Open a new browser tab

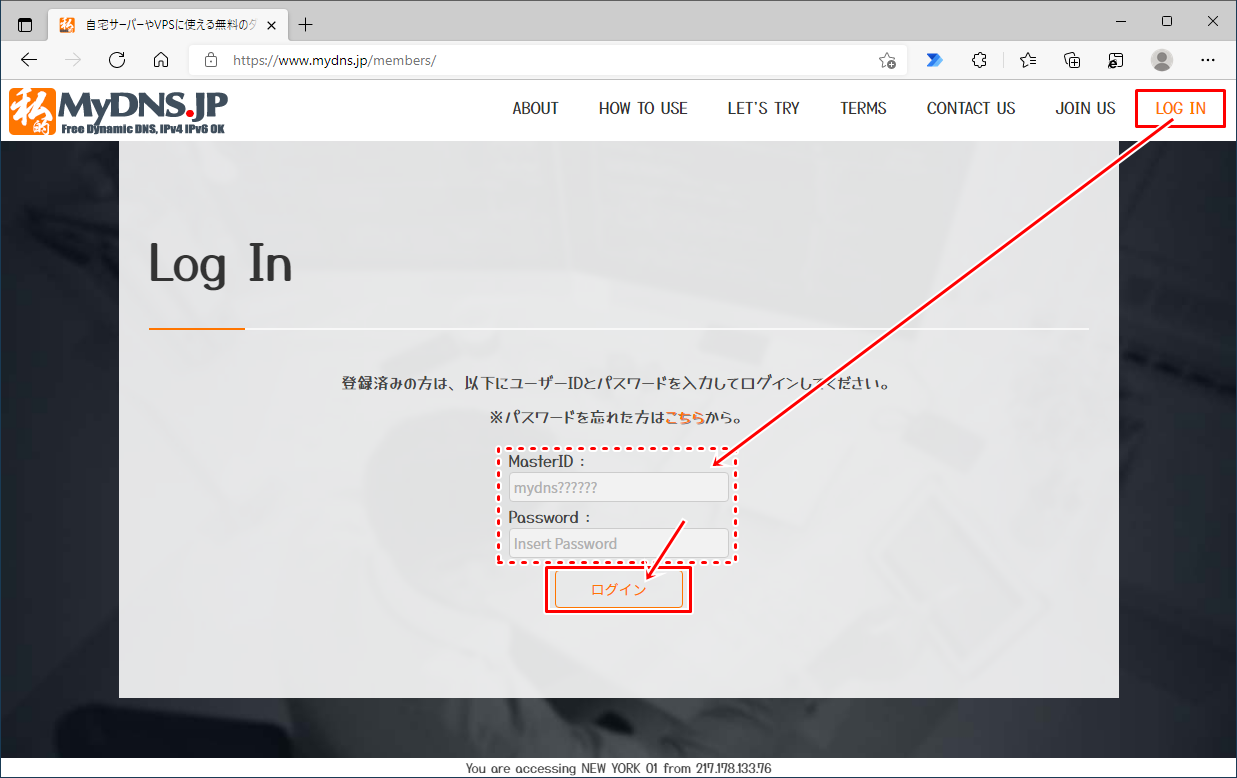click(306, 23)
